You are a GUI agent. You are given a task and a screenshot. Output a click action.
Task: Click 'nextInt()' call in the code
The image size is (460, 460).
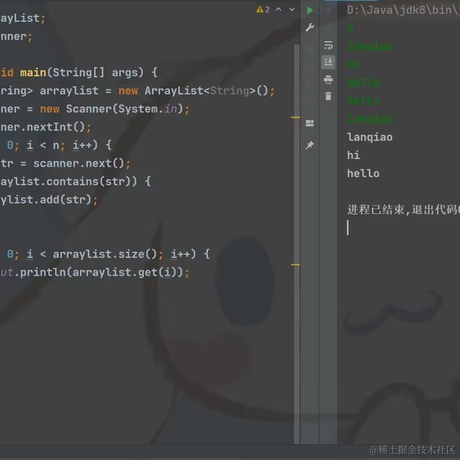click(56, 127)
